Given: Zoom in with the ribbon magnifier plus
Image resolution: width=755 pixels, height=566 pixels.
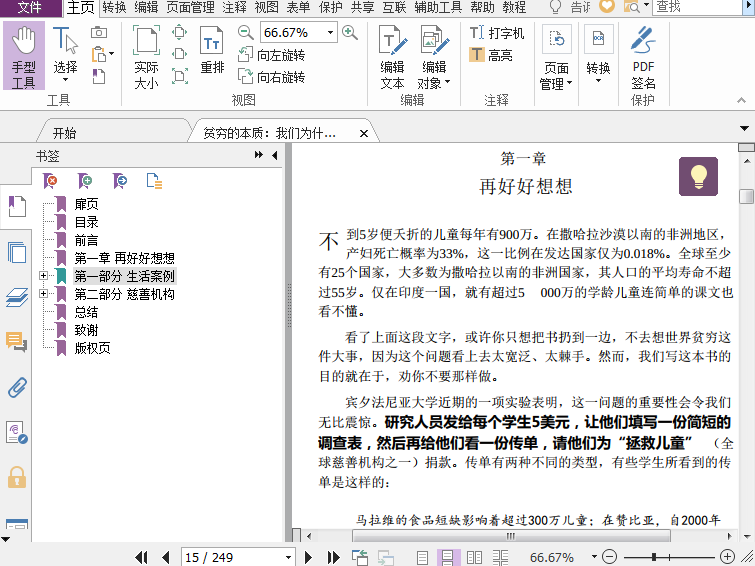Looking at the screenshot, I should click(x=350, y=32).
